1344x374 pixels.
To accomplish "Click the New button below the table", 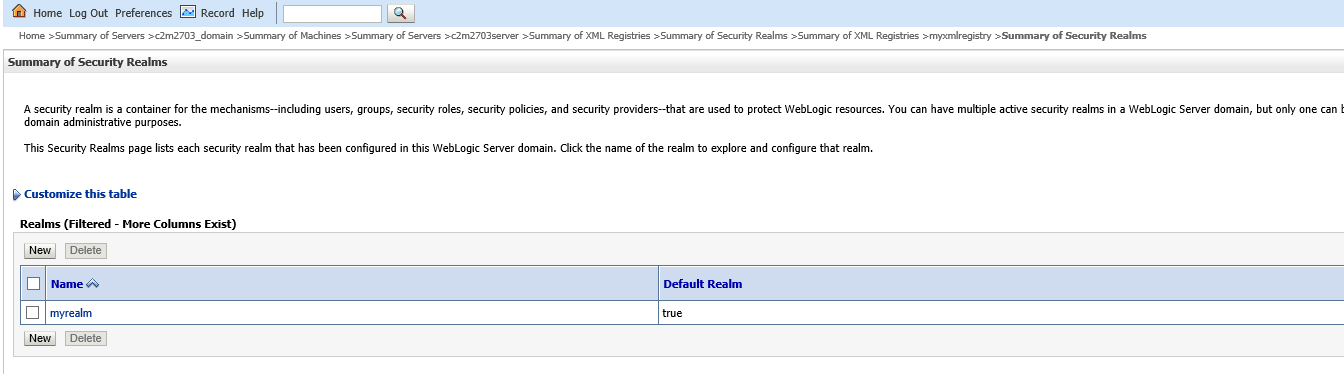I will pos(40,338).
